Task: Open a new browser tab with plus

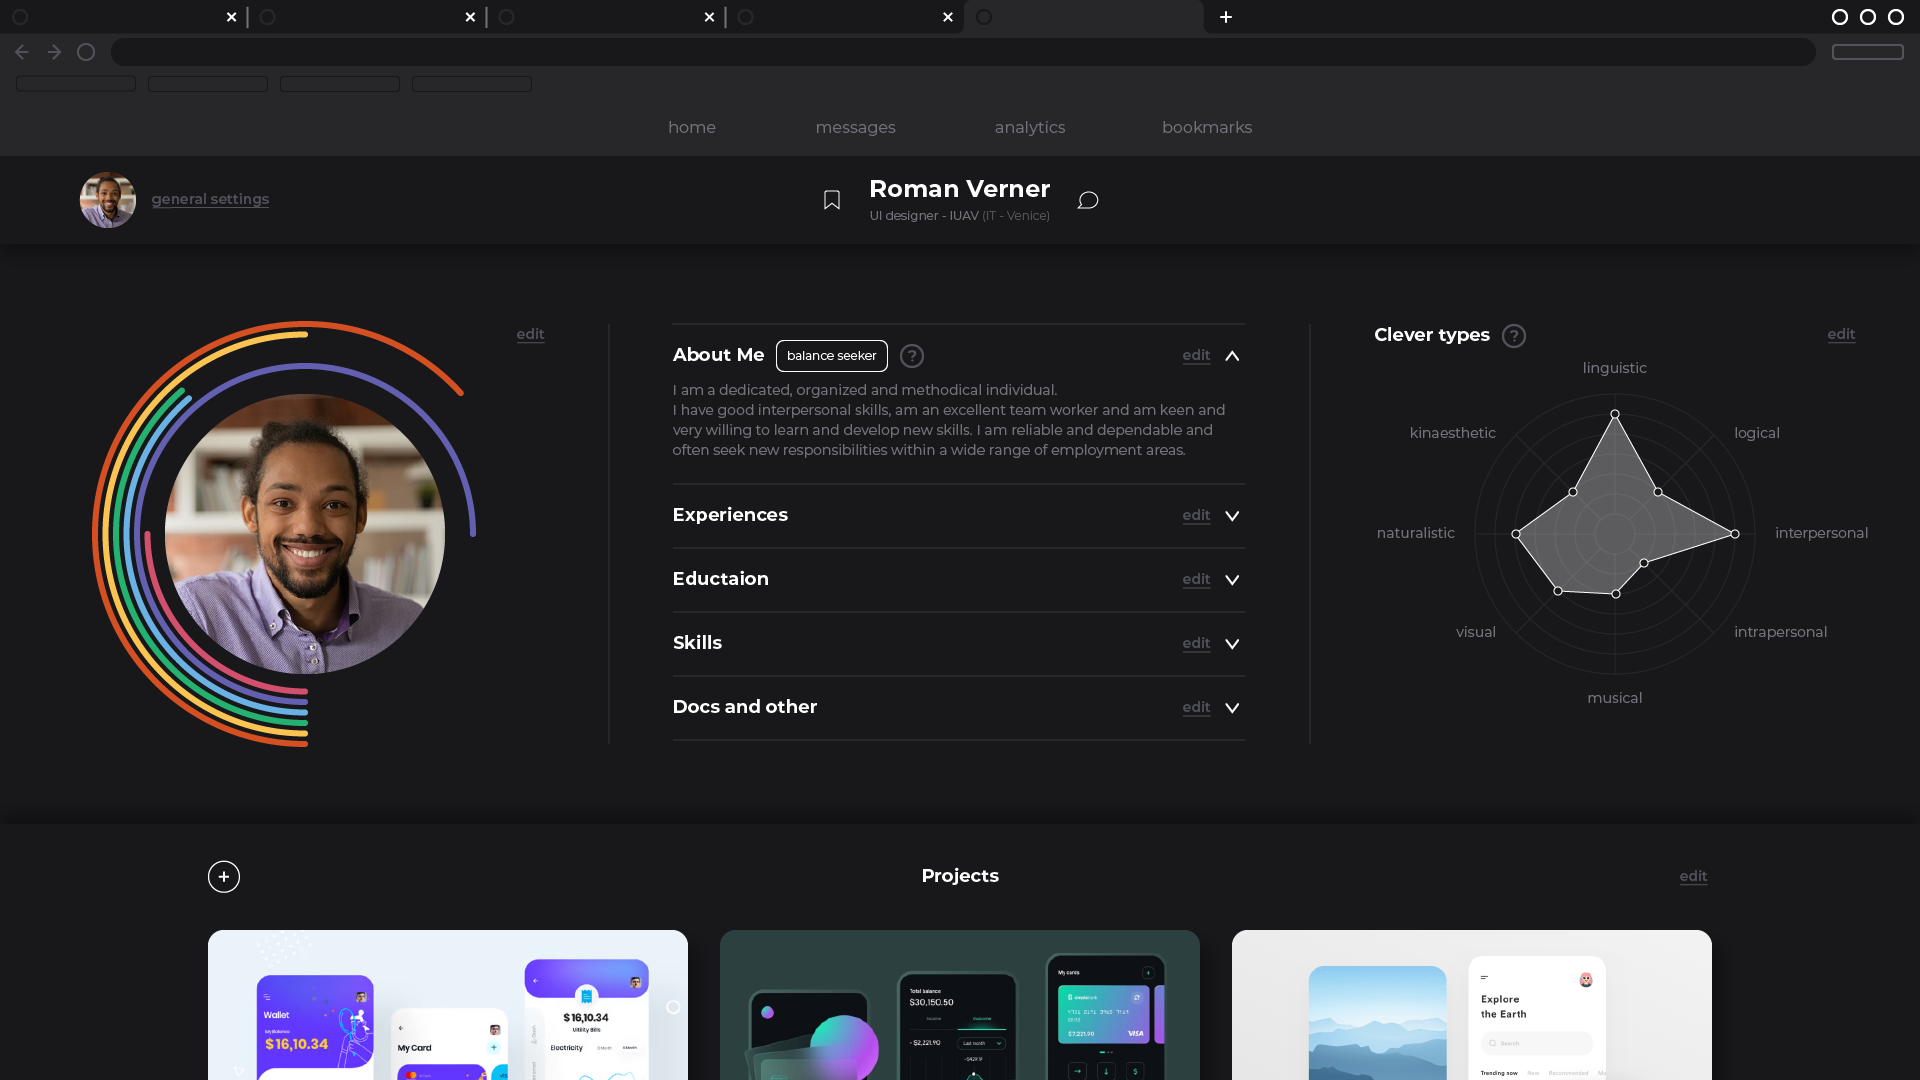Action: tap(1226, 17)
